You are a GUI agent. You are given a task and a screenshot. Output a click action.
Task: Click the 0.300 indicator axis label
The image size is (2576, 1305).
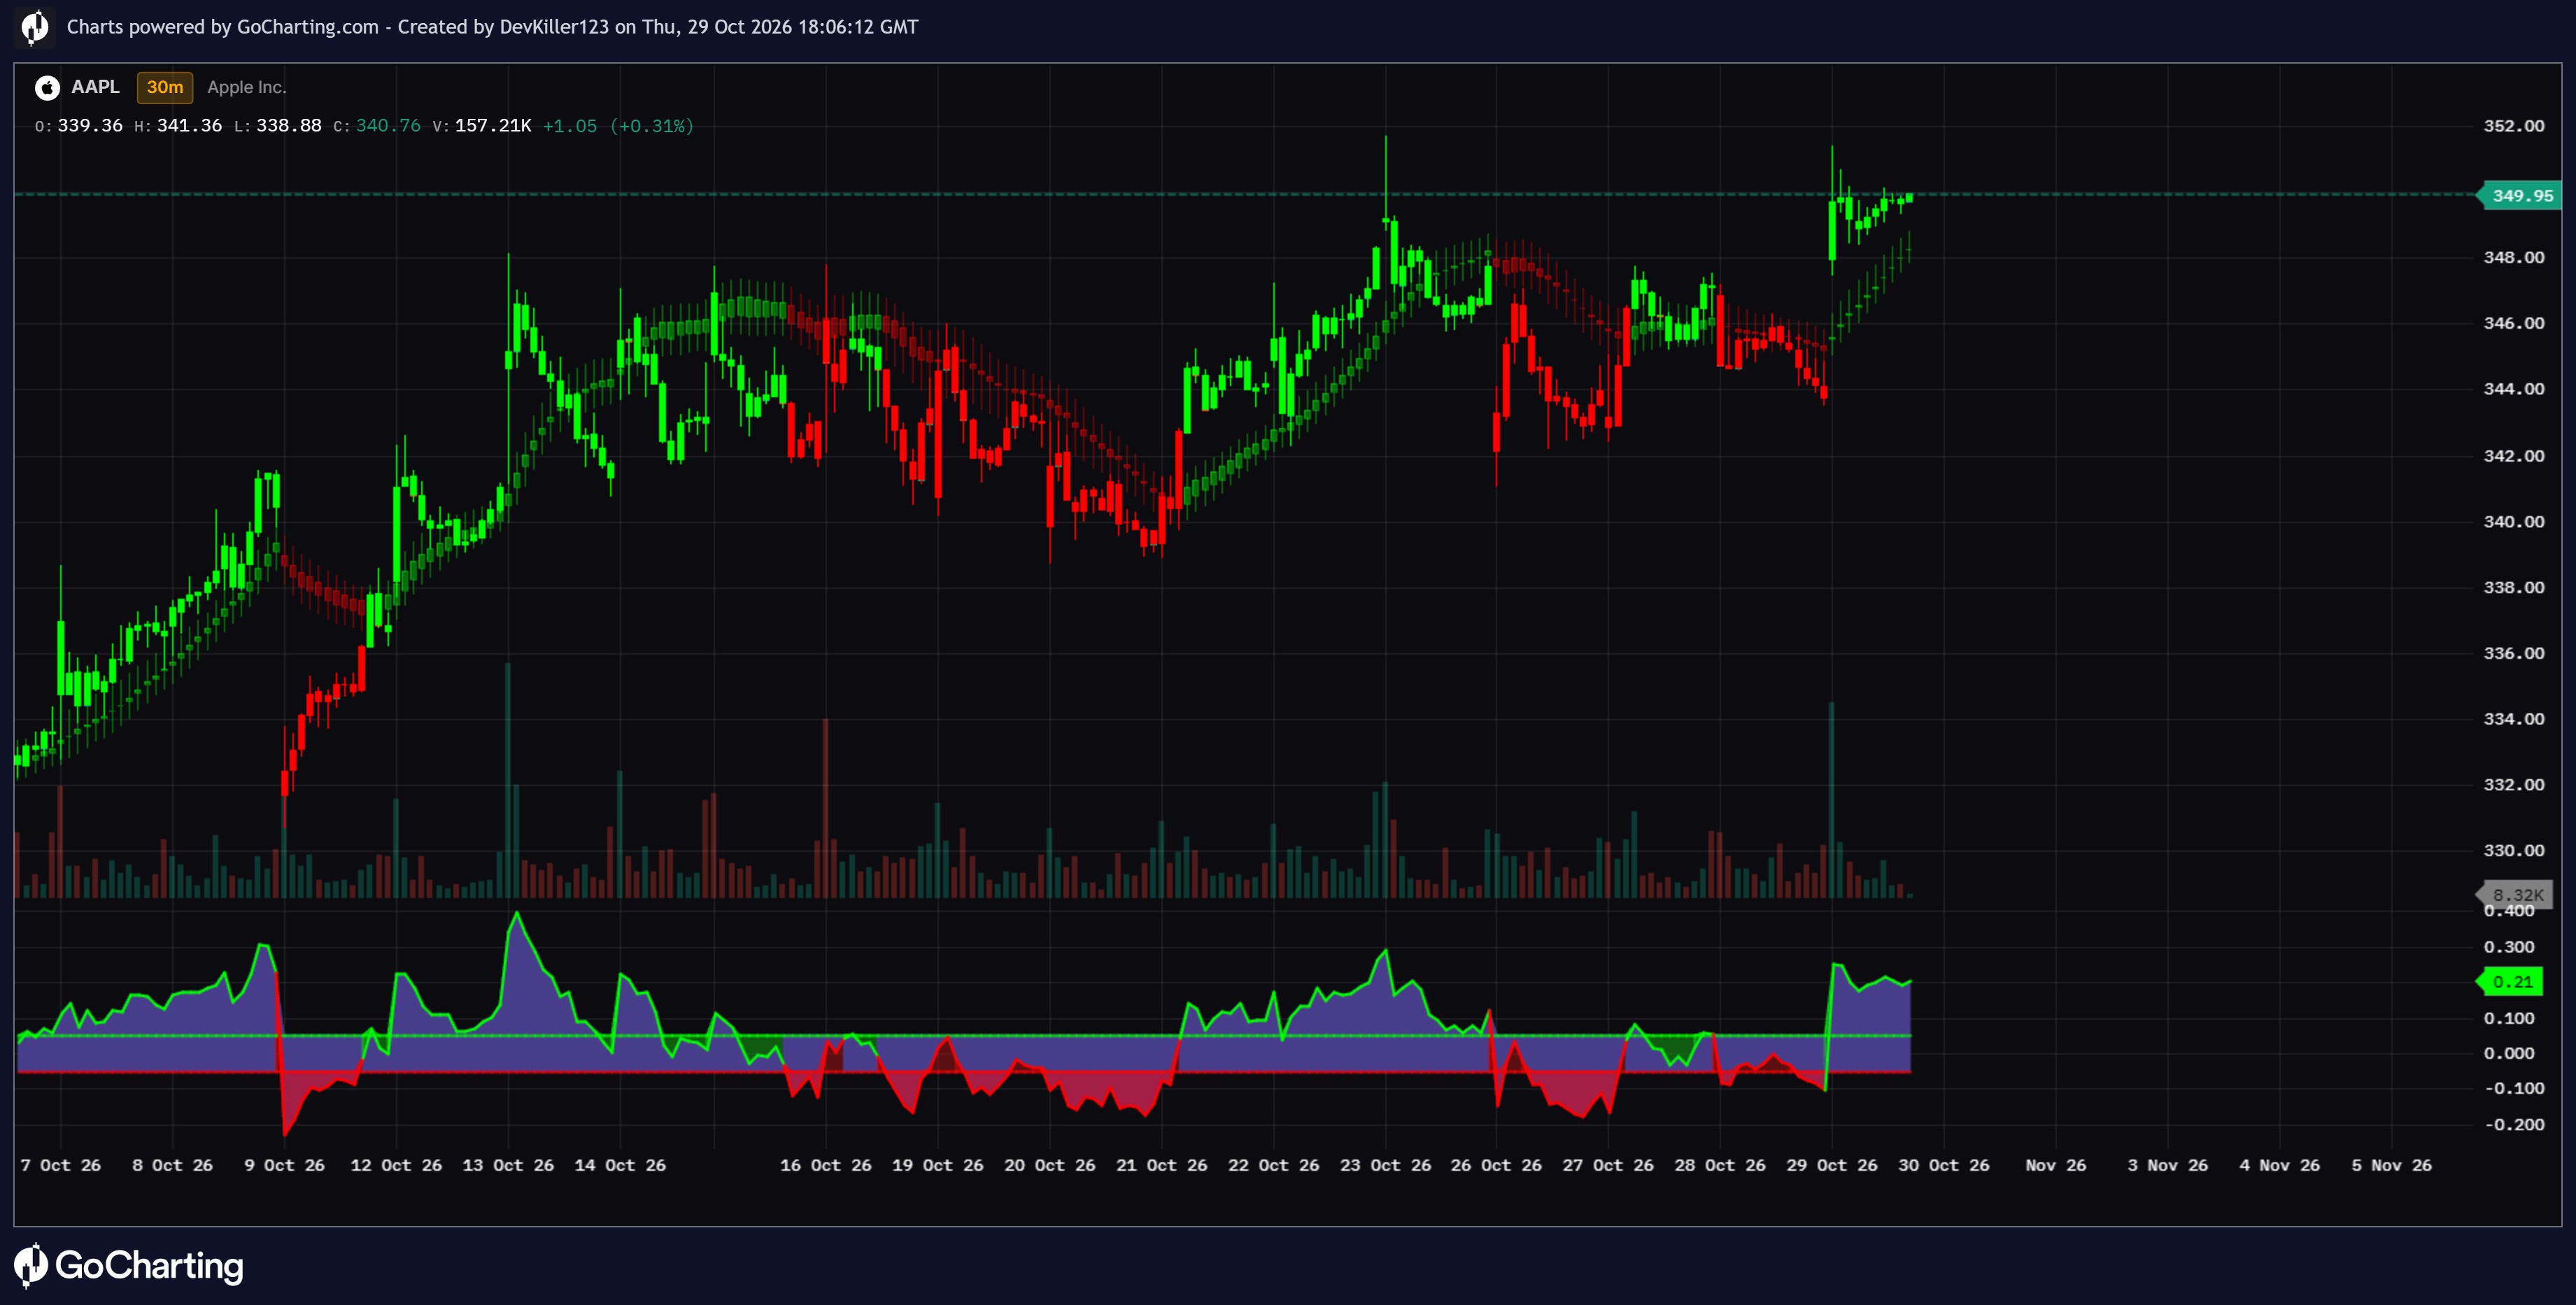click(x=2509, y=947)
